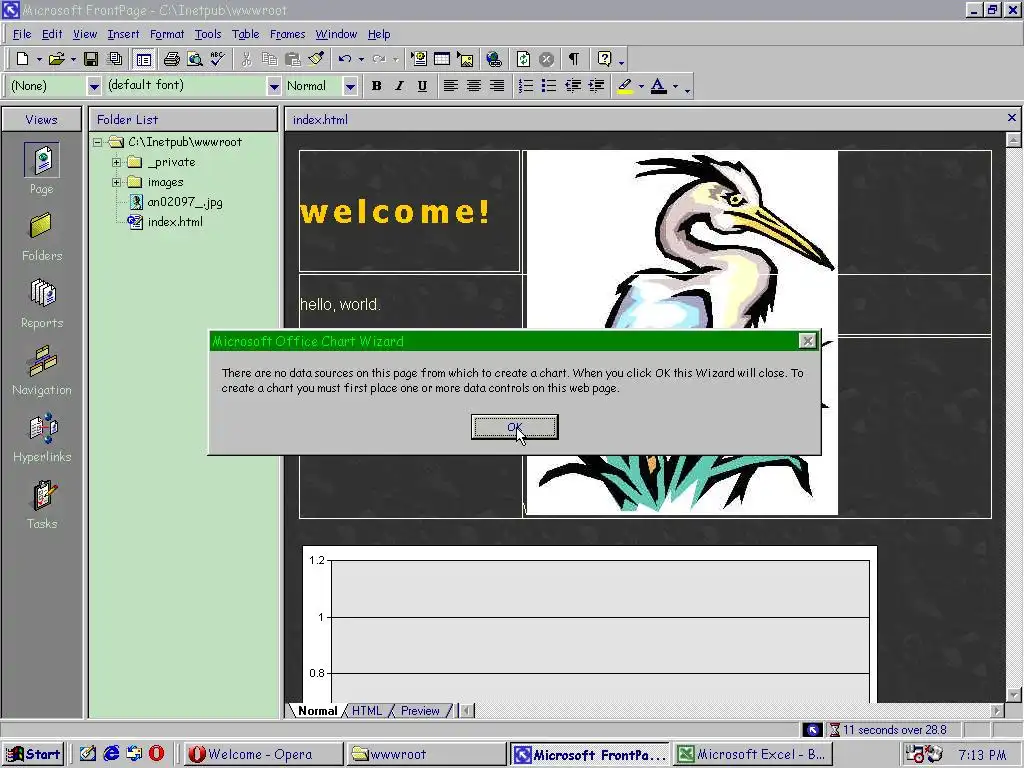Open Font Color dropdown arrow
Screen dimensions: 1024x768
pyautogui.click(x=675, y=86)
